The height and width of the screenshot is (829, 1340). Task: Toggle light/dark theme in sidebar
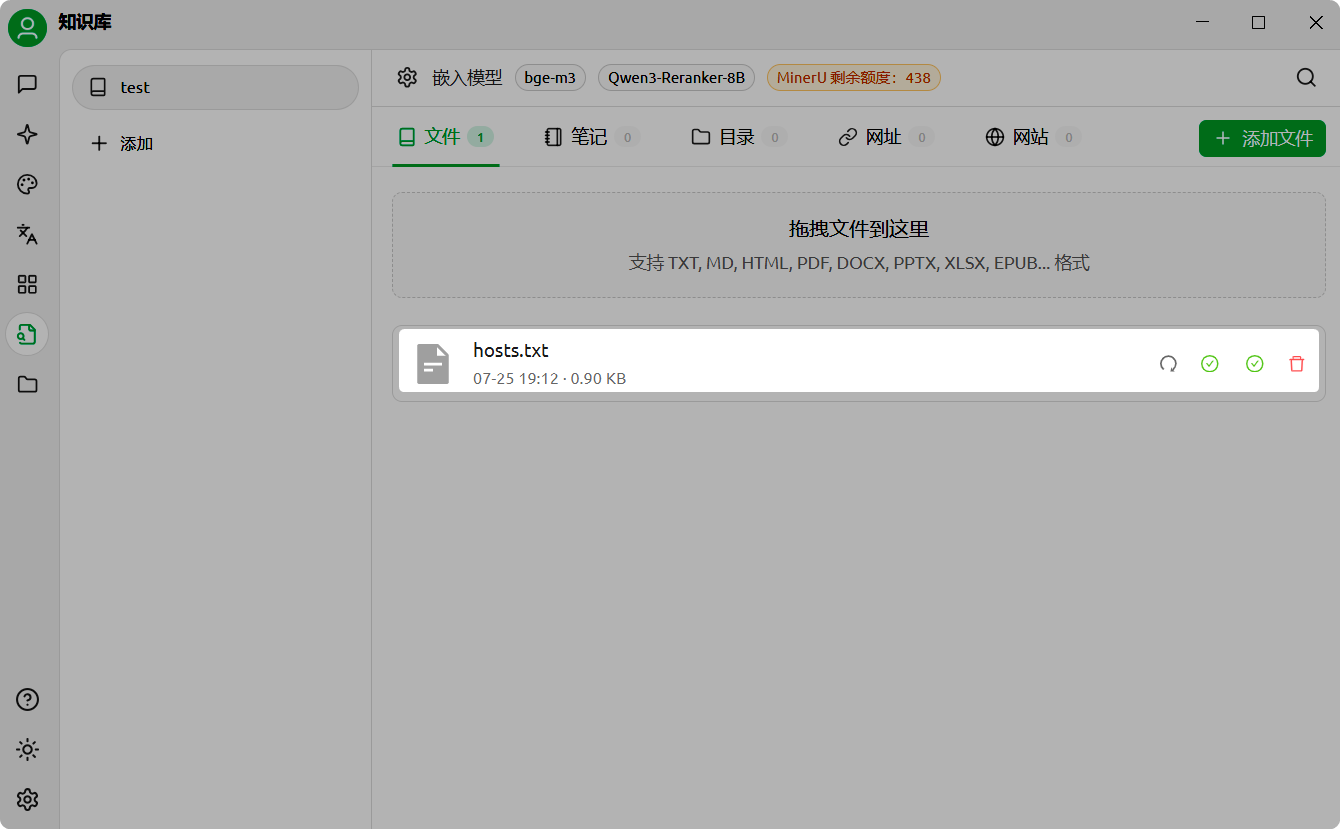click(x=27, y=749)
